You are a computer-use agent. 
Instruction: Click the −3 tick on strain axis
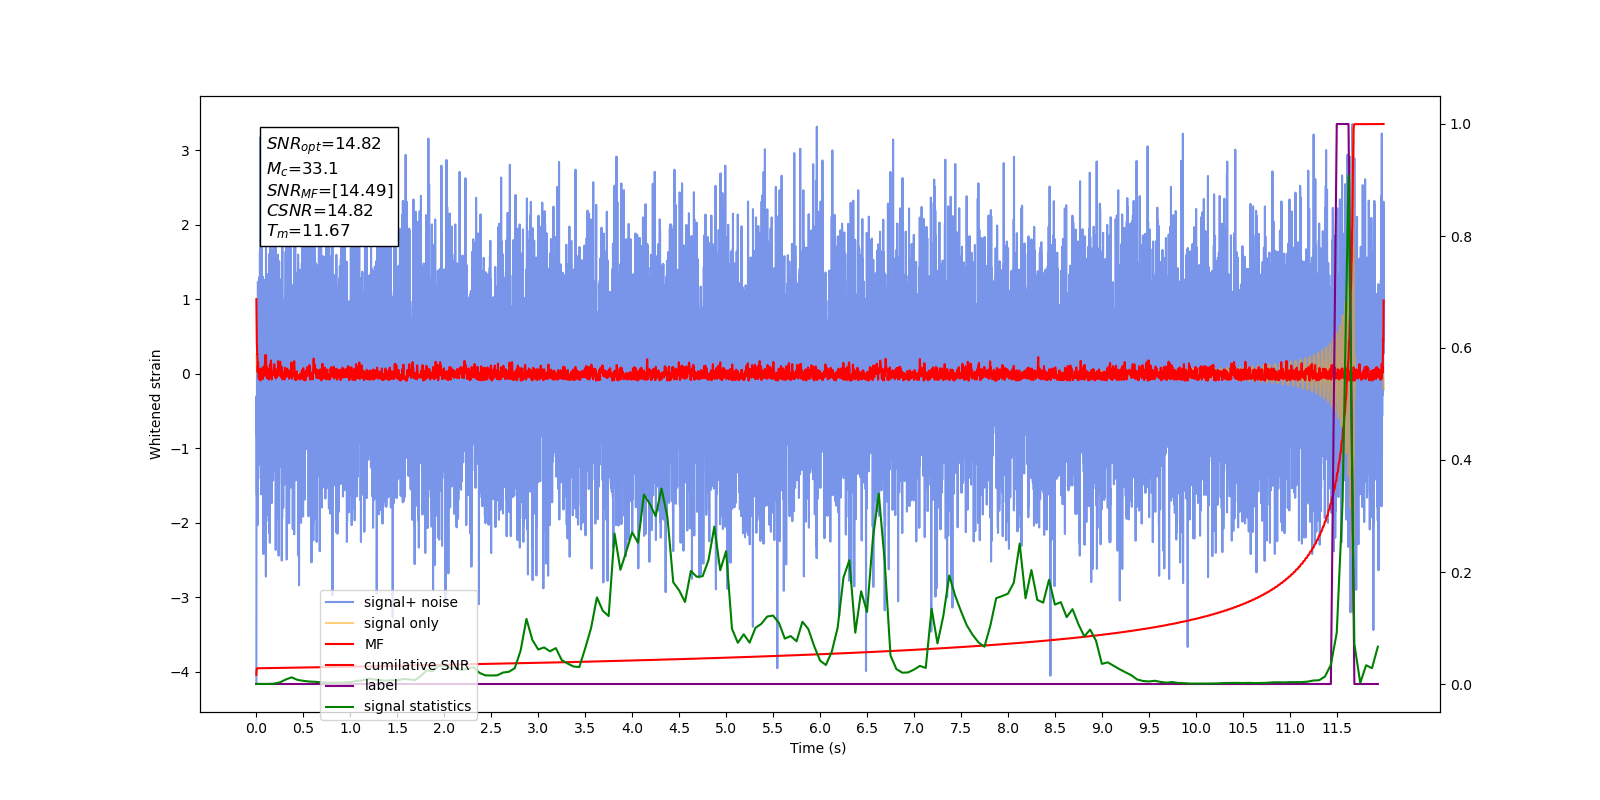point(179,598)
